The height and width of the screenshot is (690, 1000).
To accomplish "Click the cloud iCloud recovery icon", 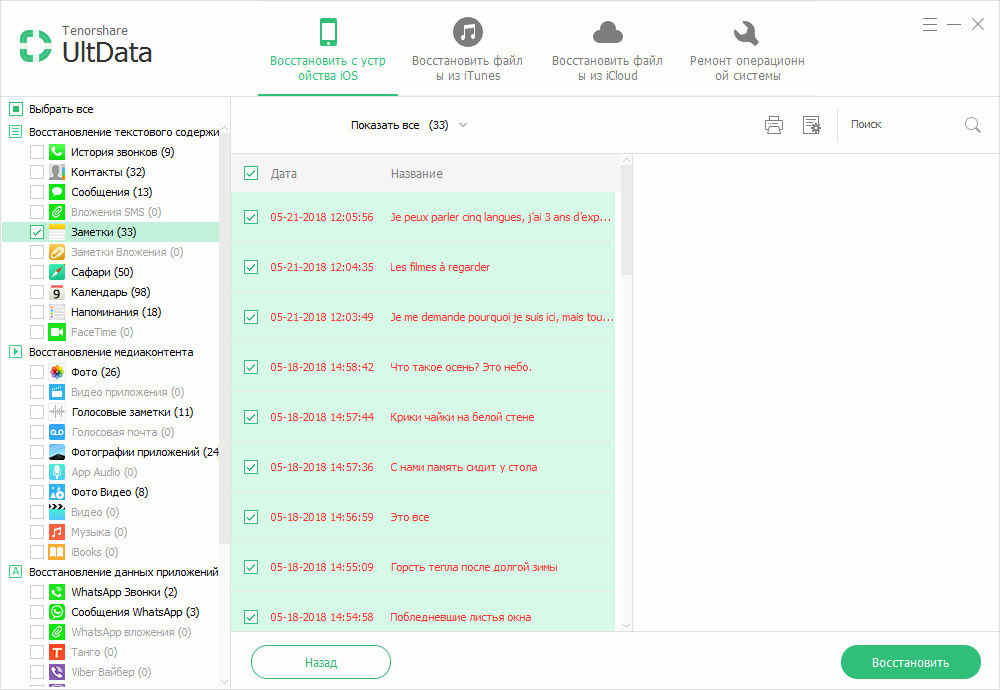I will click(607, 33).
